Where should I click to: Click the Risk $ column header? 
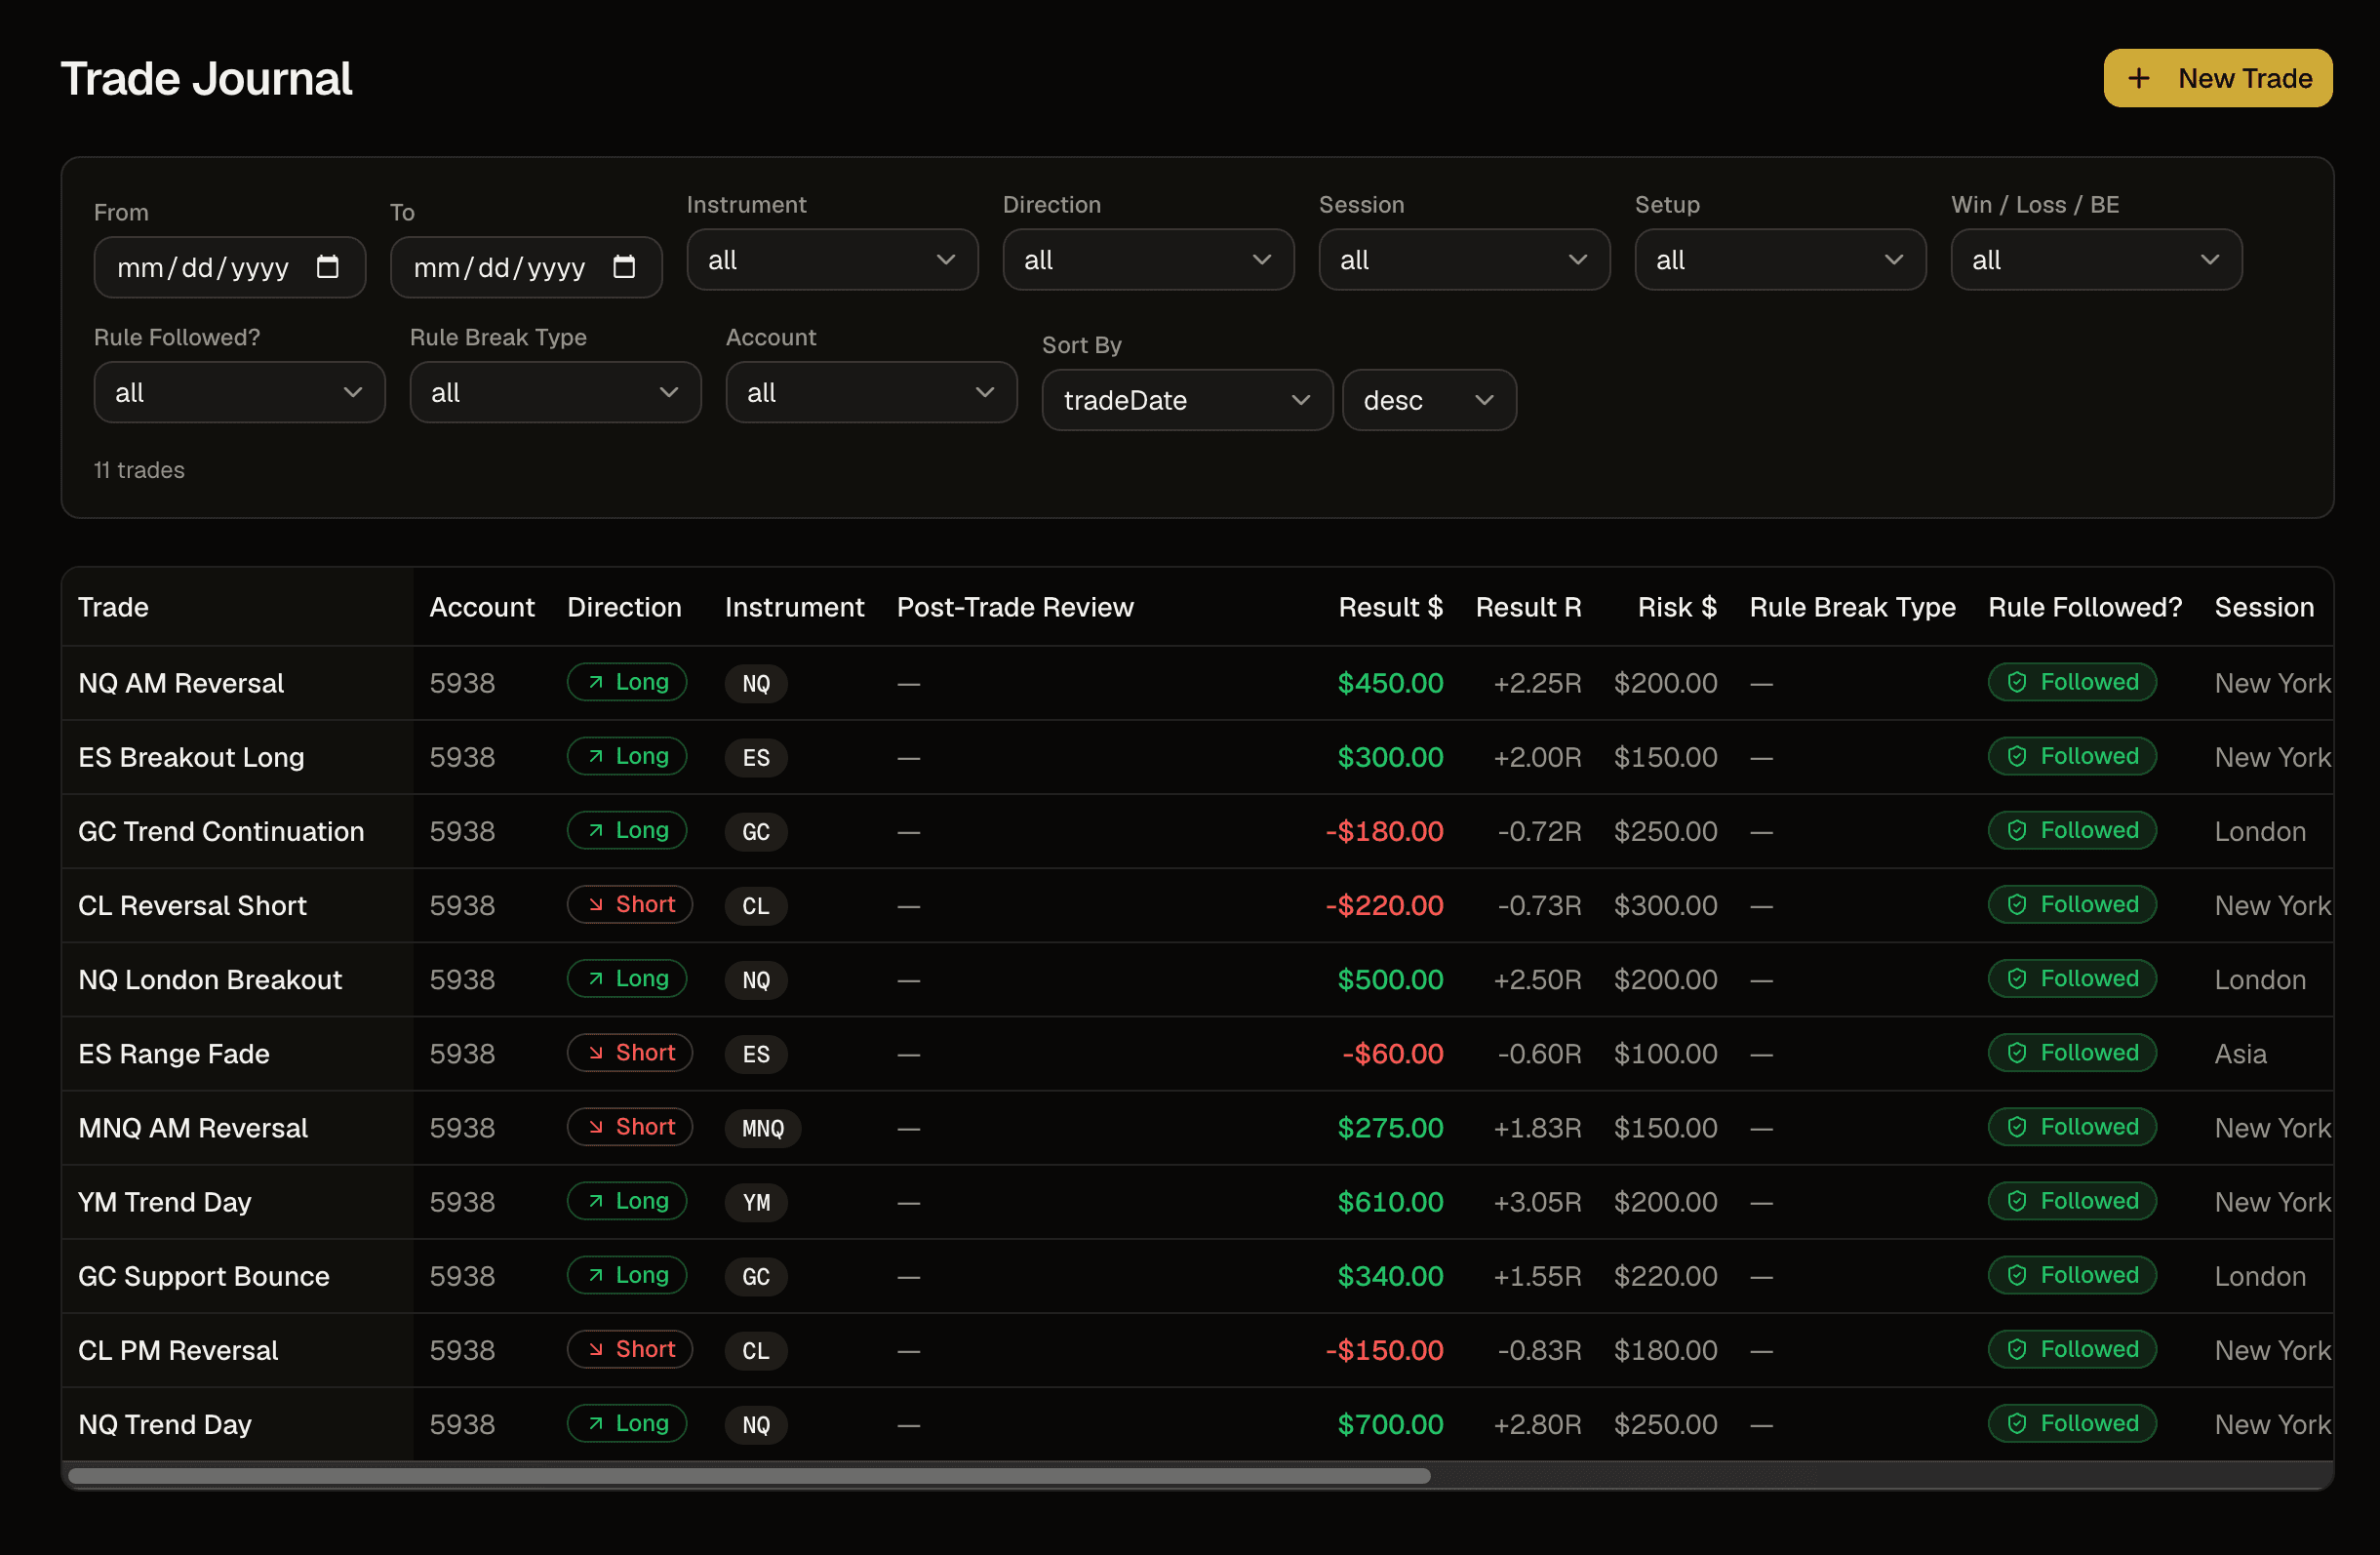point(1677,607)
